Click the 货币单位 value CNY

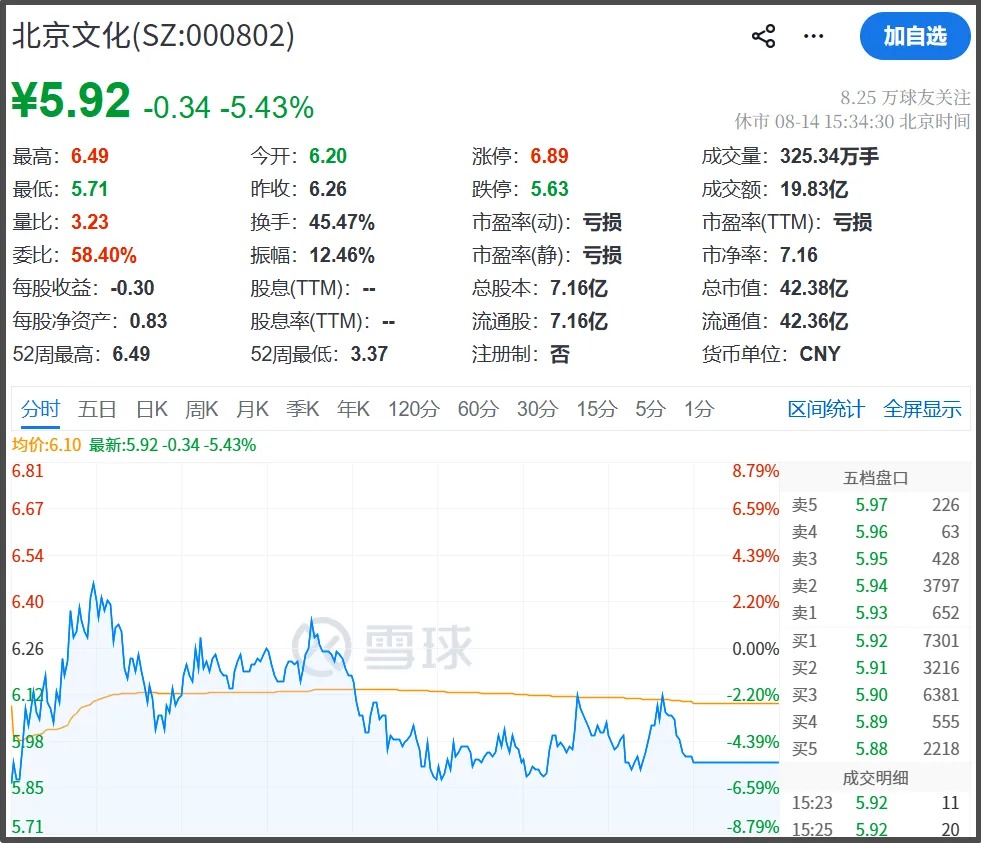coord(820,355)
